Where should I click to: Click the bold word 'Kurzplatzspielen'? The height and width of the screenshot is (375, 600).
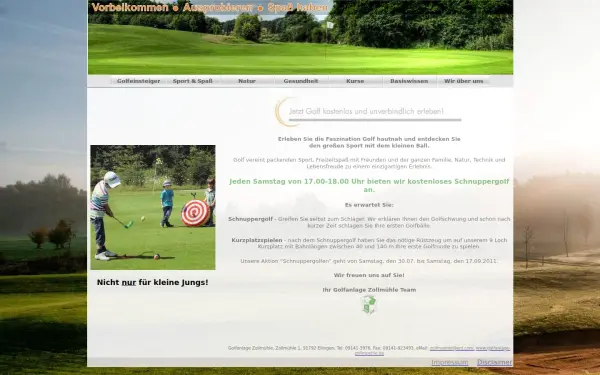(257, 240)
